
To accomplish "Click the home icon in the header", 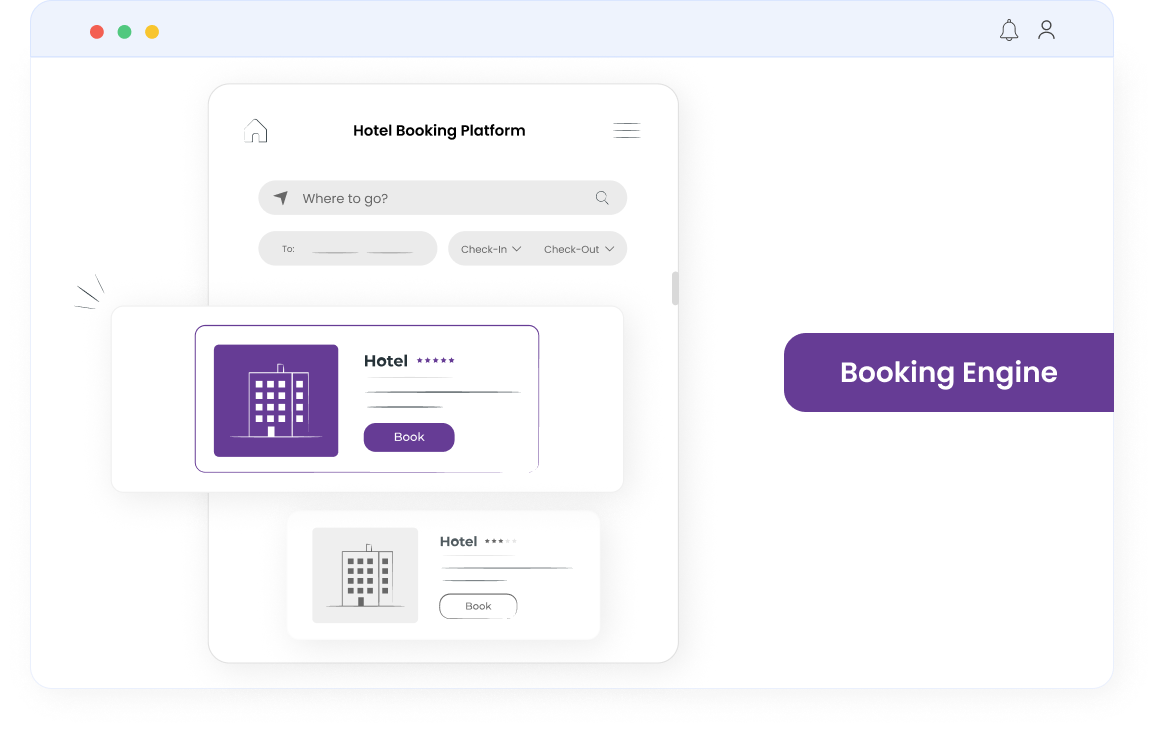I will 255,129.
